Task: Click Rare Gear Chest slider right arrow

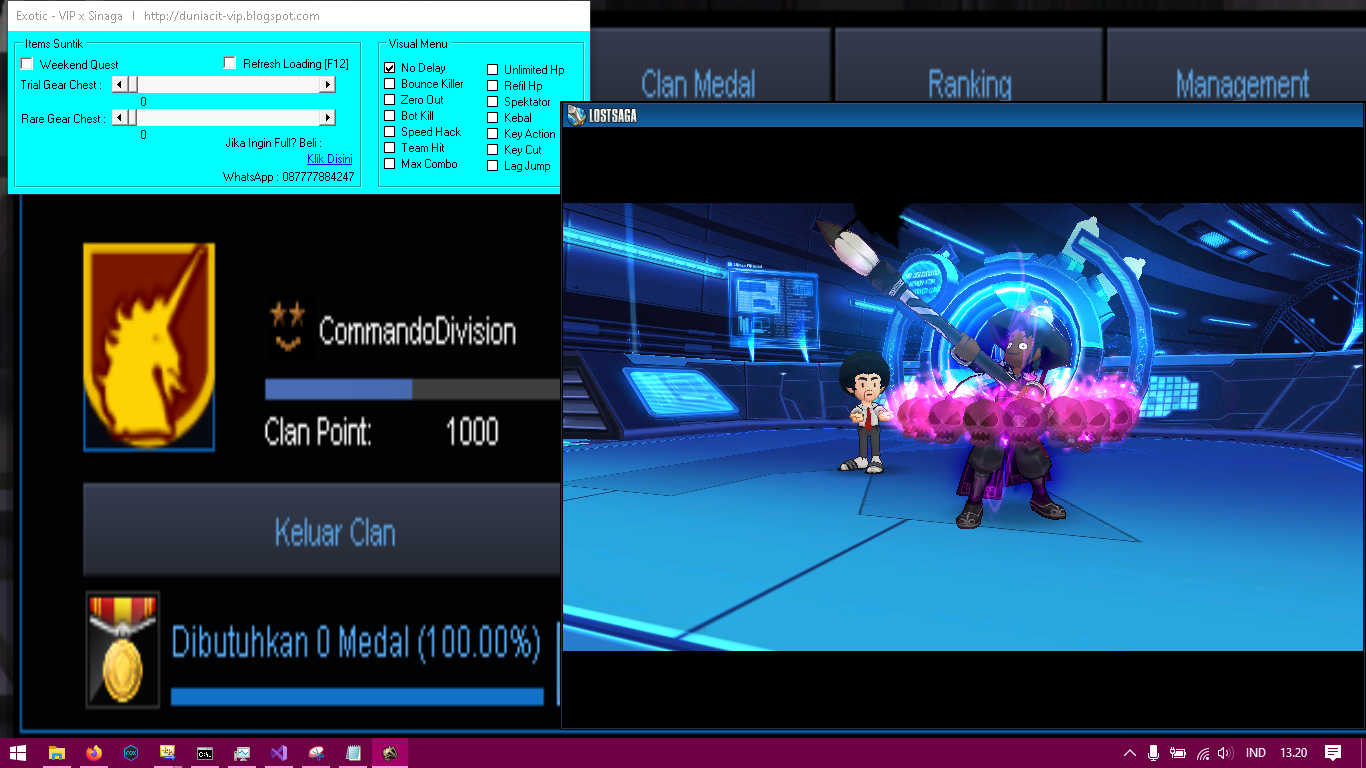Action: tap(327, 118)
